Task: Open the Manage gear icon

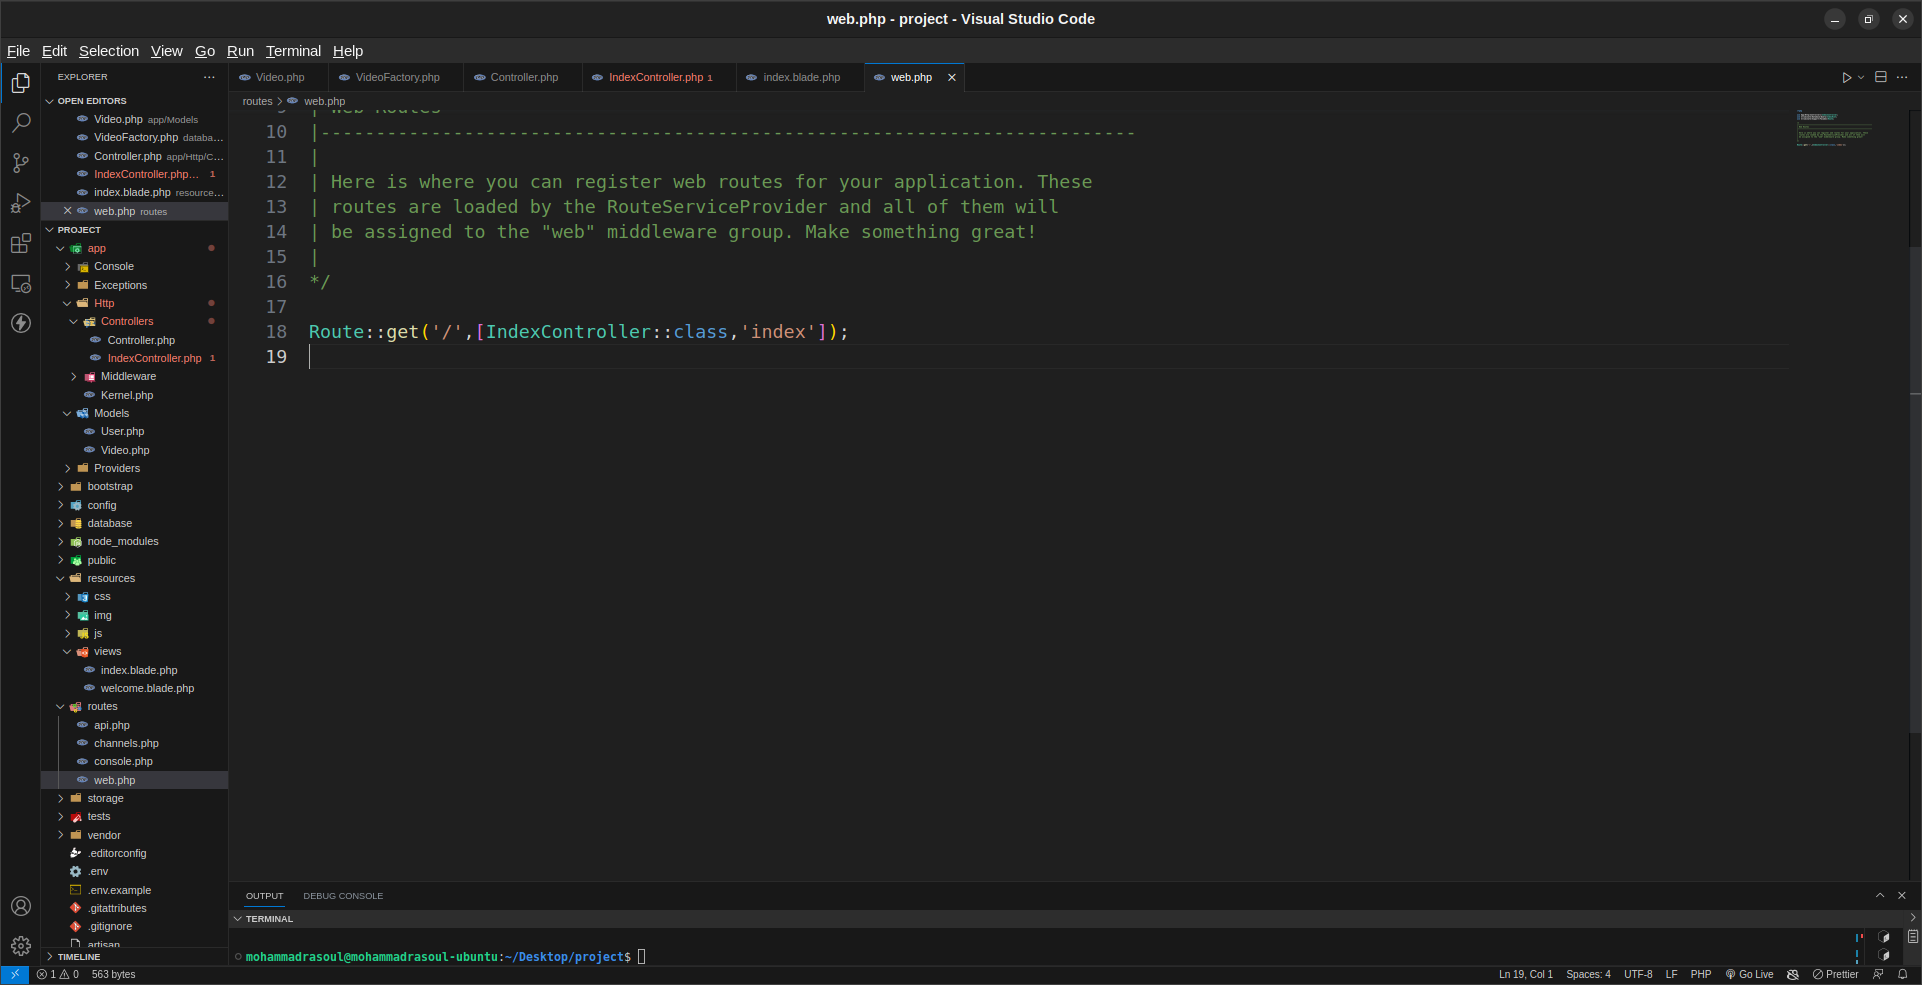Action: click(x=20, y=946)
